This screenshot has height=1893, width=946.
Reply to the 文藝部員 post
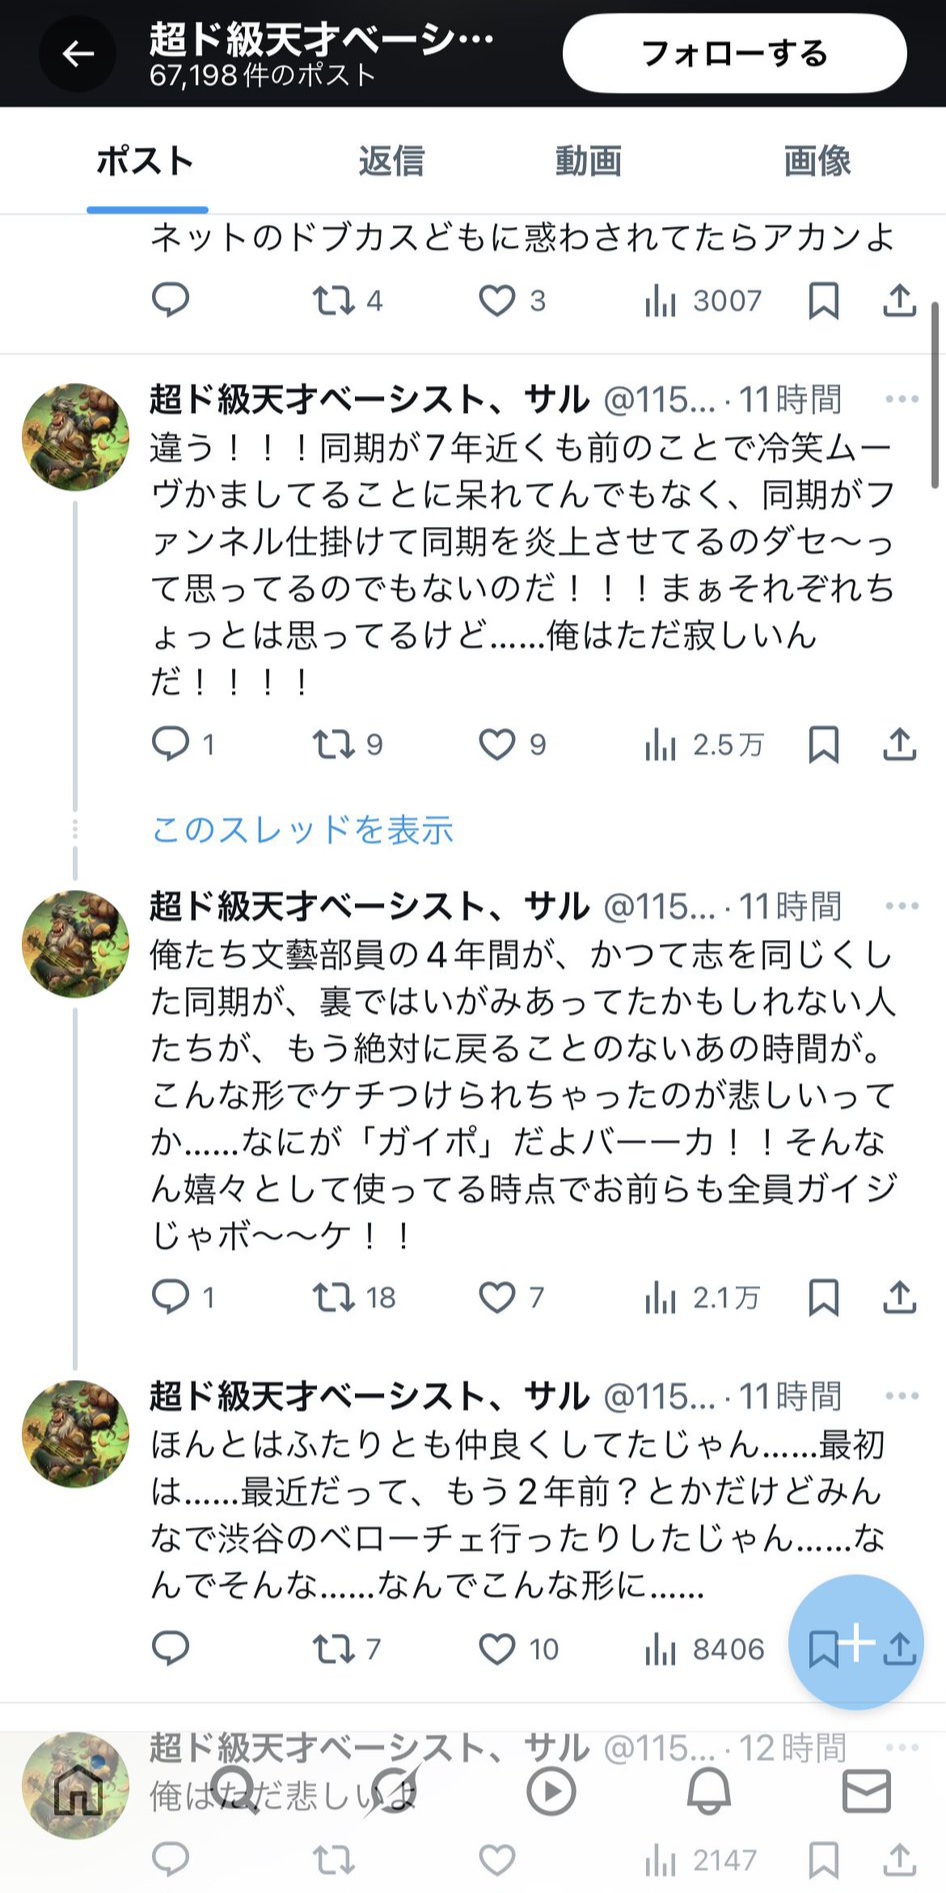point(170,1297)
